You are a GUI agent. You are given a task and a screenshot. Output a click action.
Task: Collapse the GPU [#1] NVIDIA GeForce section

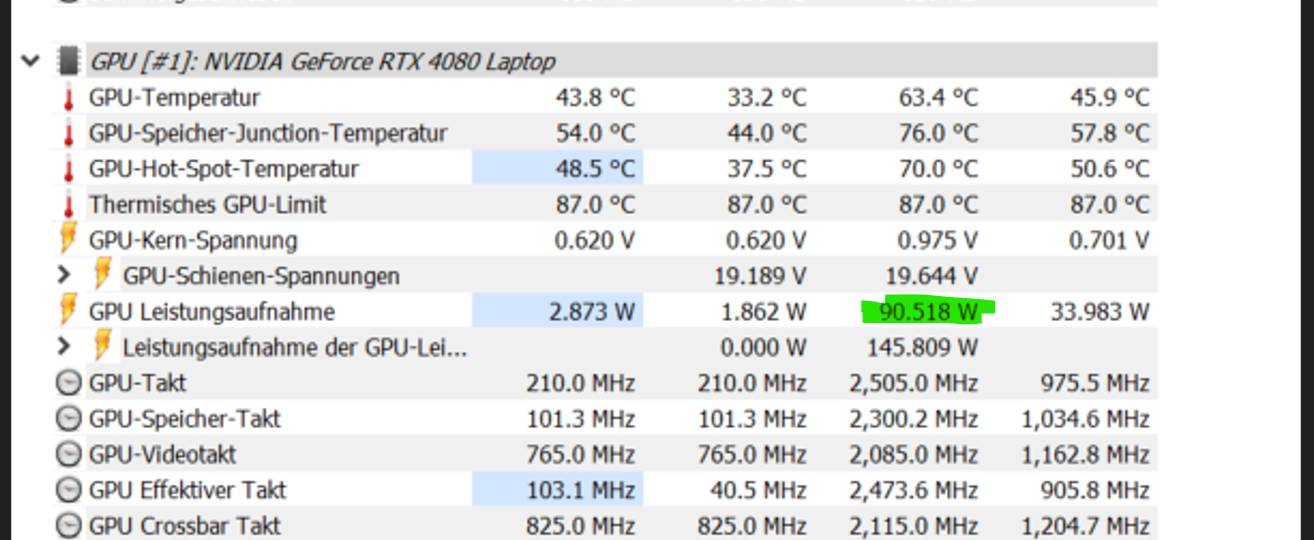pos(31,61)
